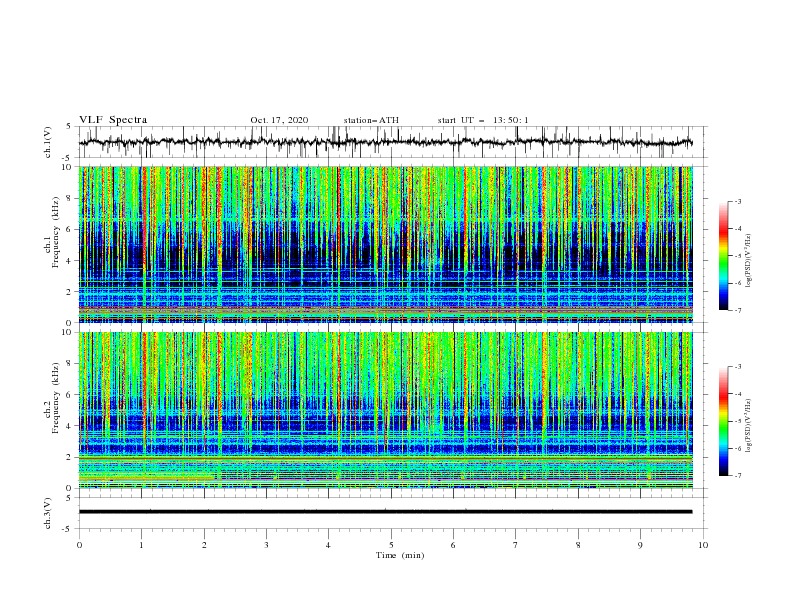Image resolution: width=792 pixels, height=612 pixels.
Task: Click the "-4" label on ch.2 color bar
Action: pyautogui.click(x=738, y=394)
